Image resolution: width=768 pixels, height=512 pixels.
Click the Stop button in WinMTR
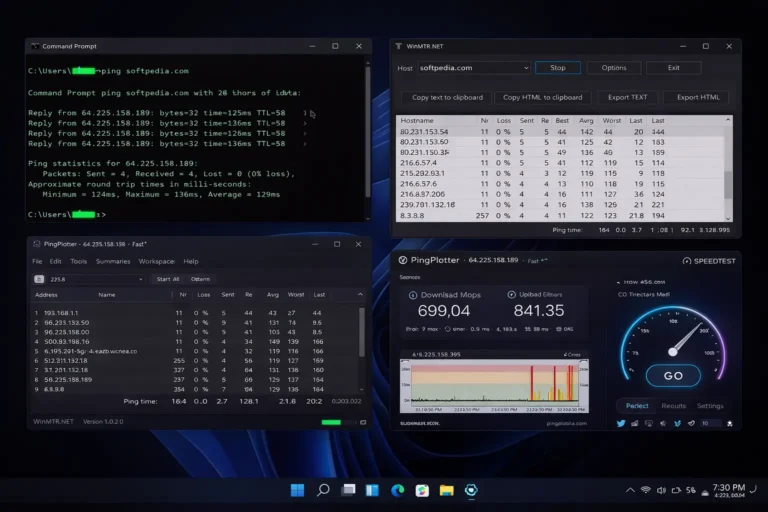click(558, 68)
